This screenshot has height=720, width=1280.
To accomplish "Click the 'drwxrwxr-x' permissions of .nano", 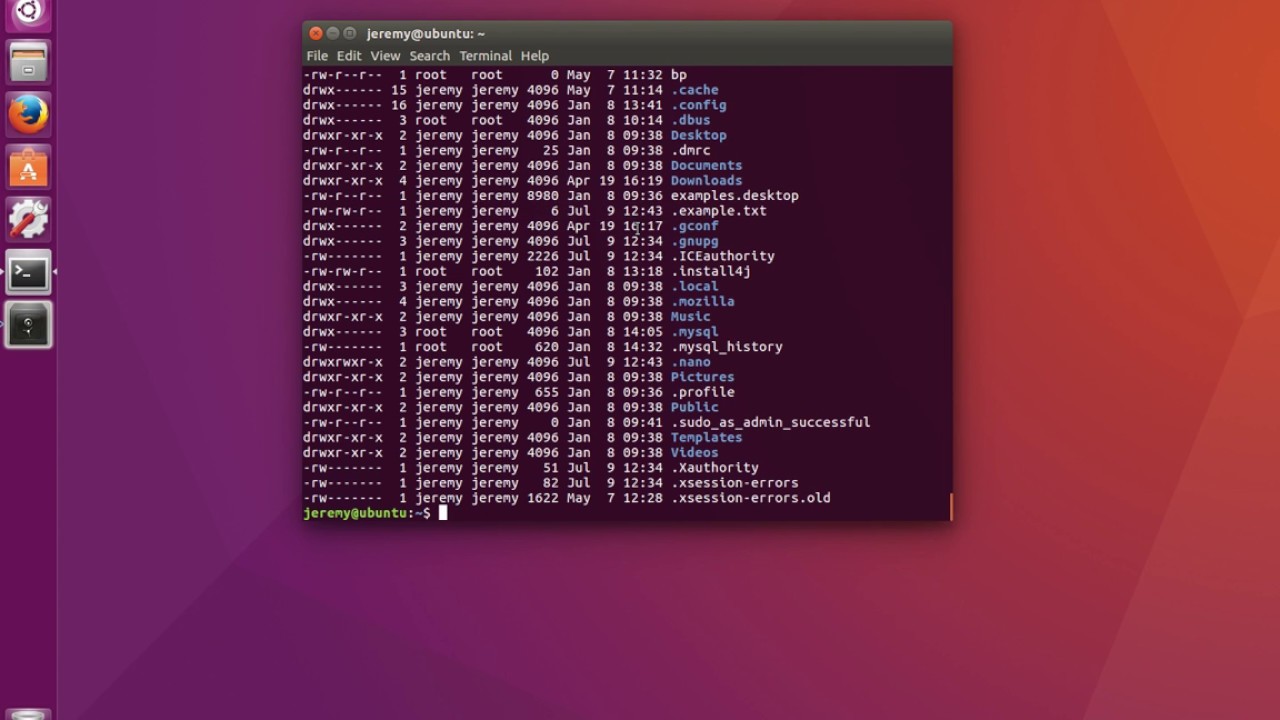I will coord(343,362).
